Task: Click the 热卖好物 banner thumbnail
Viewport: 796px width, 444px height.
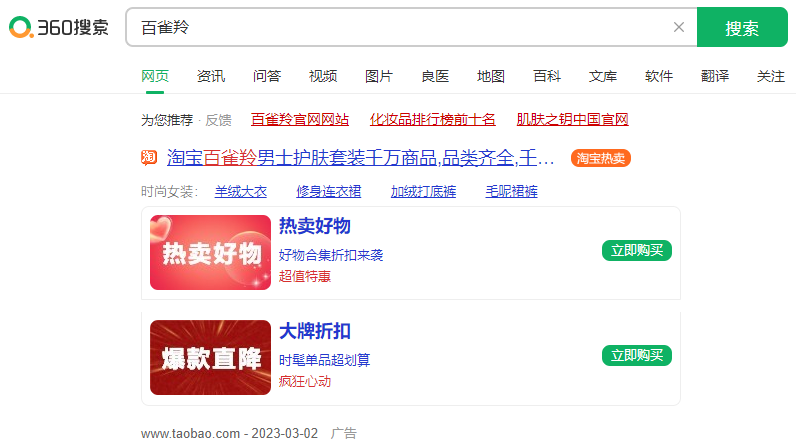Action: [211, 252]
